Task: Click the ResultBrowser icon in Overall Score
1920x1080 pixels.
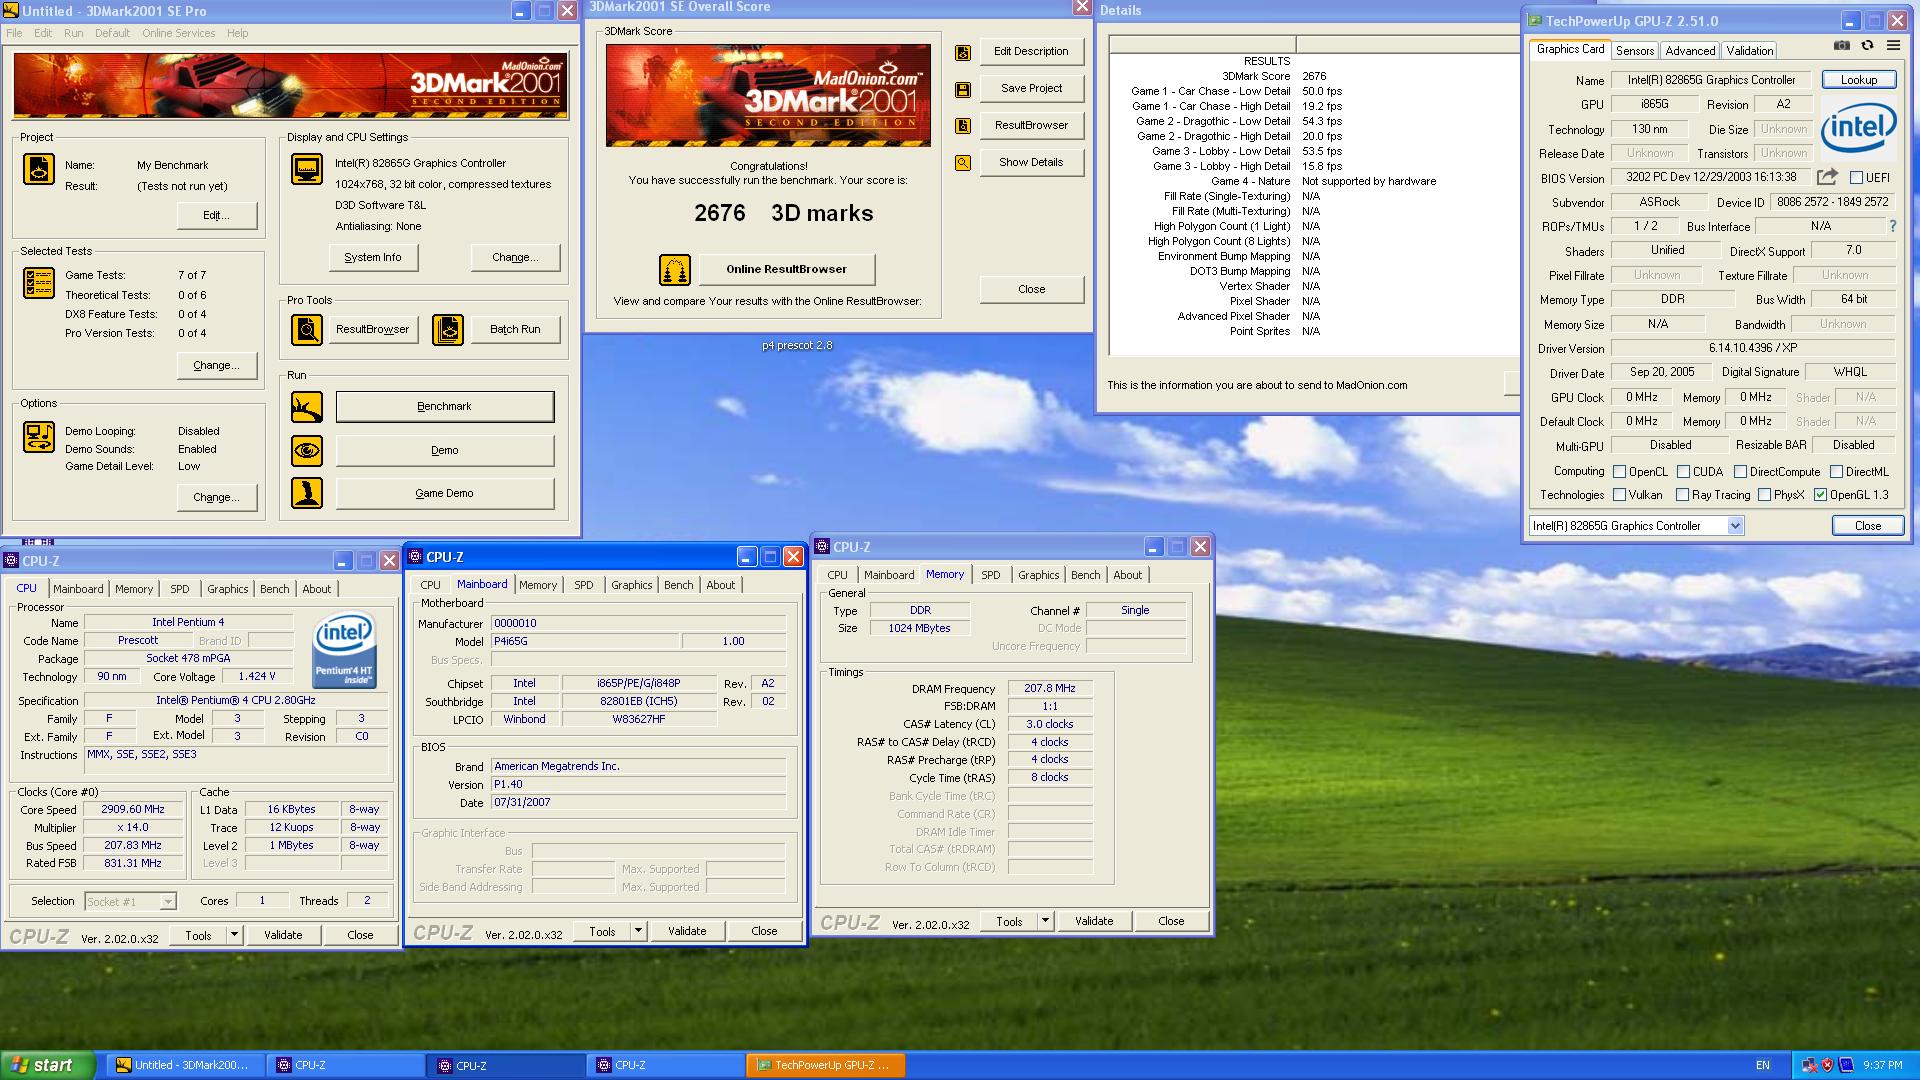Action: click(963, 126)
